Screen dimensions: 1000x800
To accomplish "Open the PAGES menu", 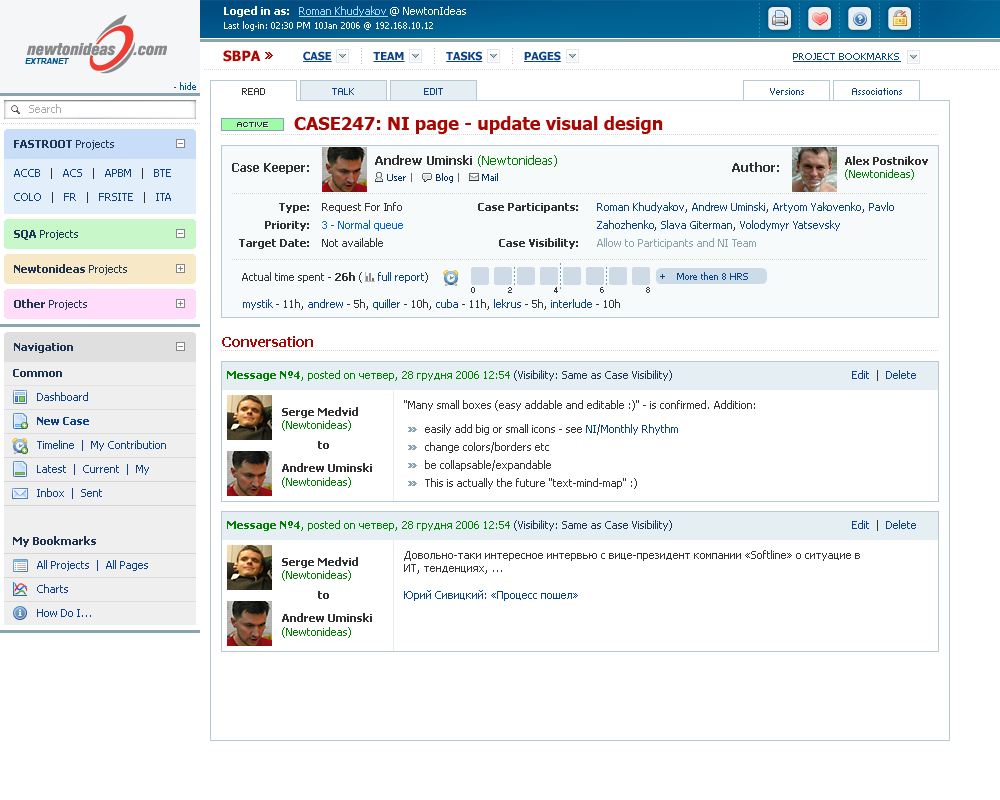I will tap(542, 56).
